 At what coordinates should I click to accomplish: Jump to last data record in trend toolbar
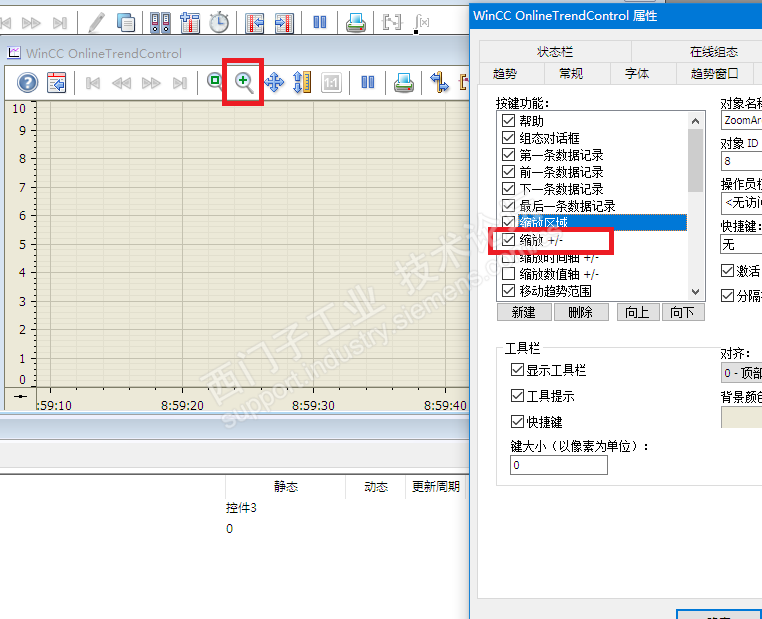point(180,83)
